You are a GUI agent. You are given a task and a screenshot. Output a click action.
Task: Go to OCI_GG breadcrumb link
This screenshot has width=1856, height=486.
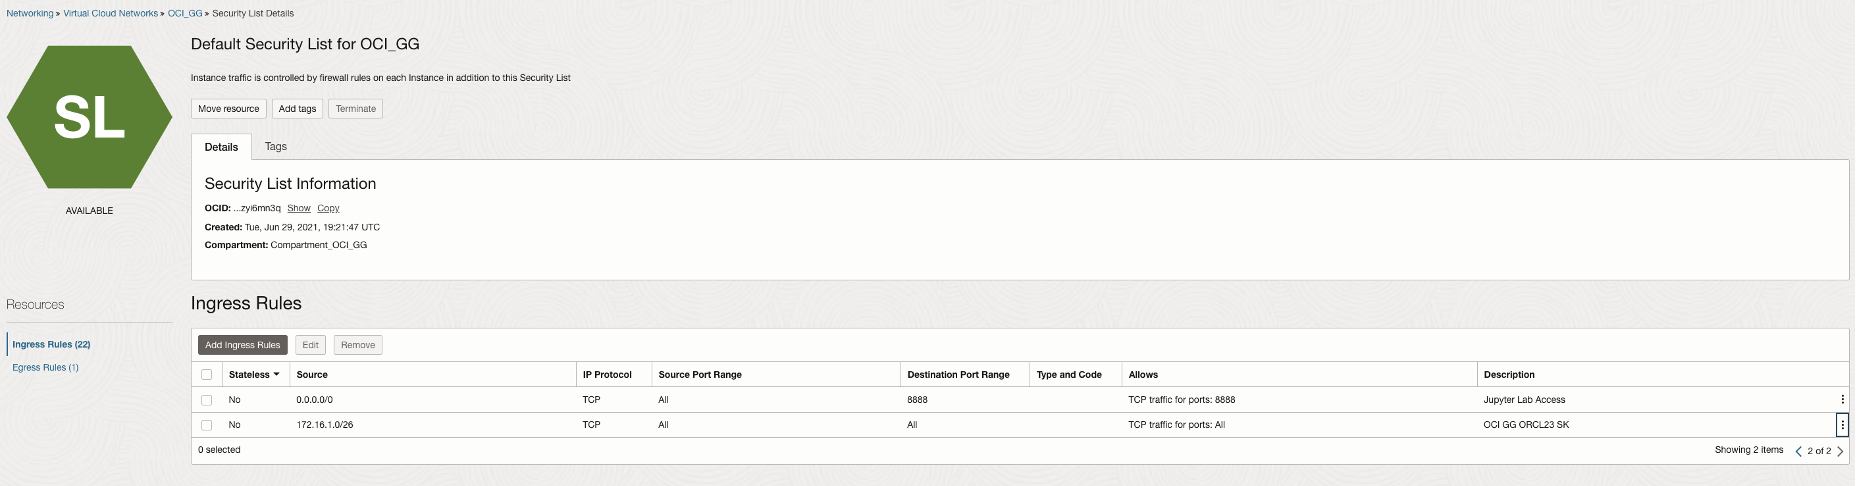pyautogui.click(x=185, y=14)
